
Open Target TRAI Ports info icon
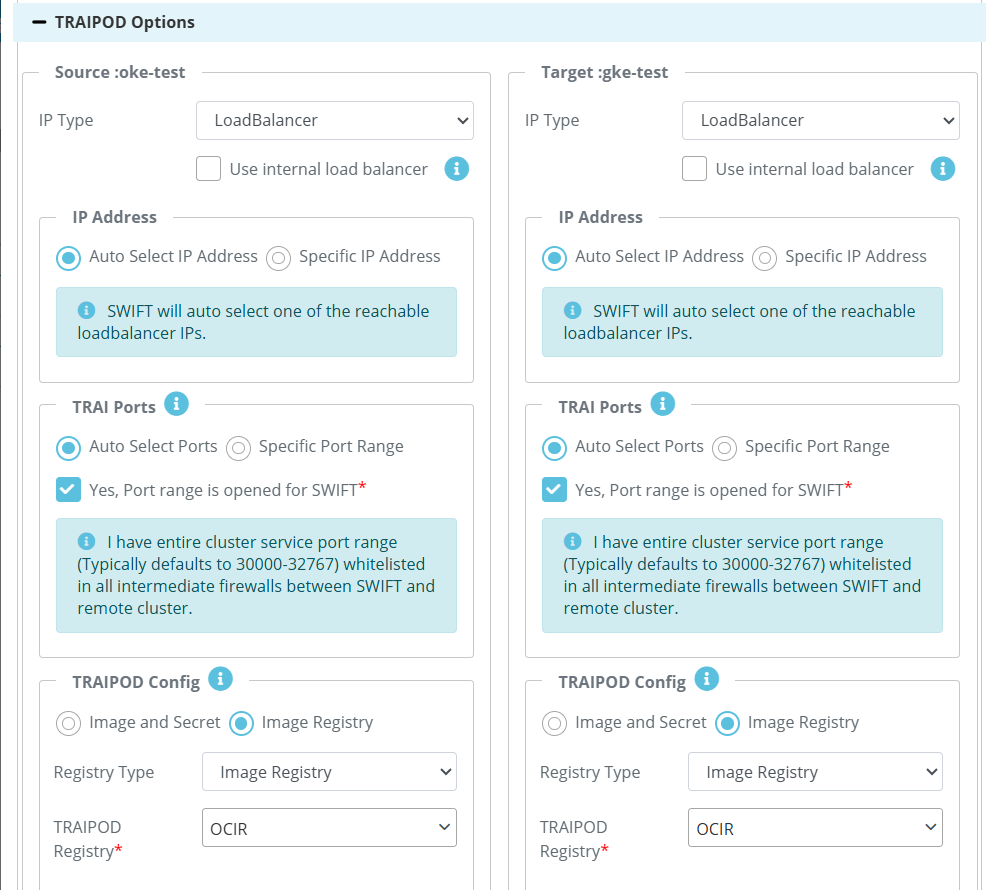[663, 404]
